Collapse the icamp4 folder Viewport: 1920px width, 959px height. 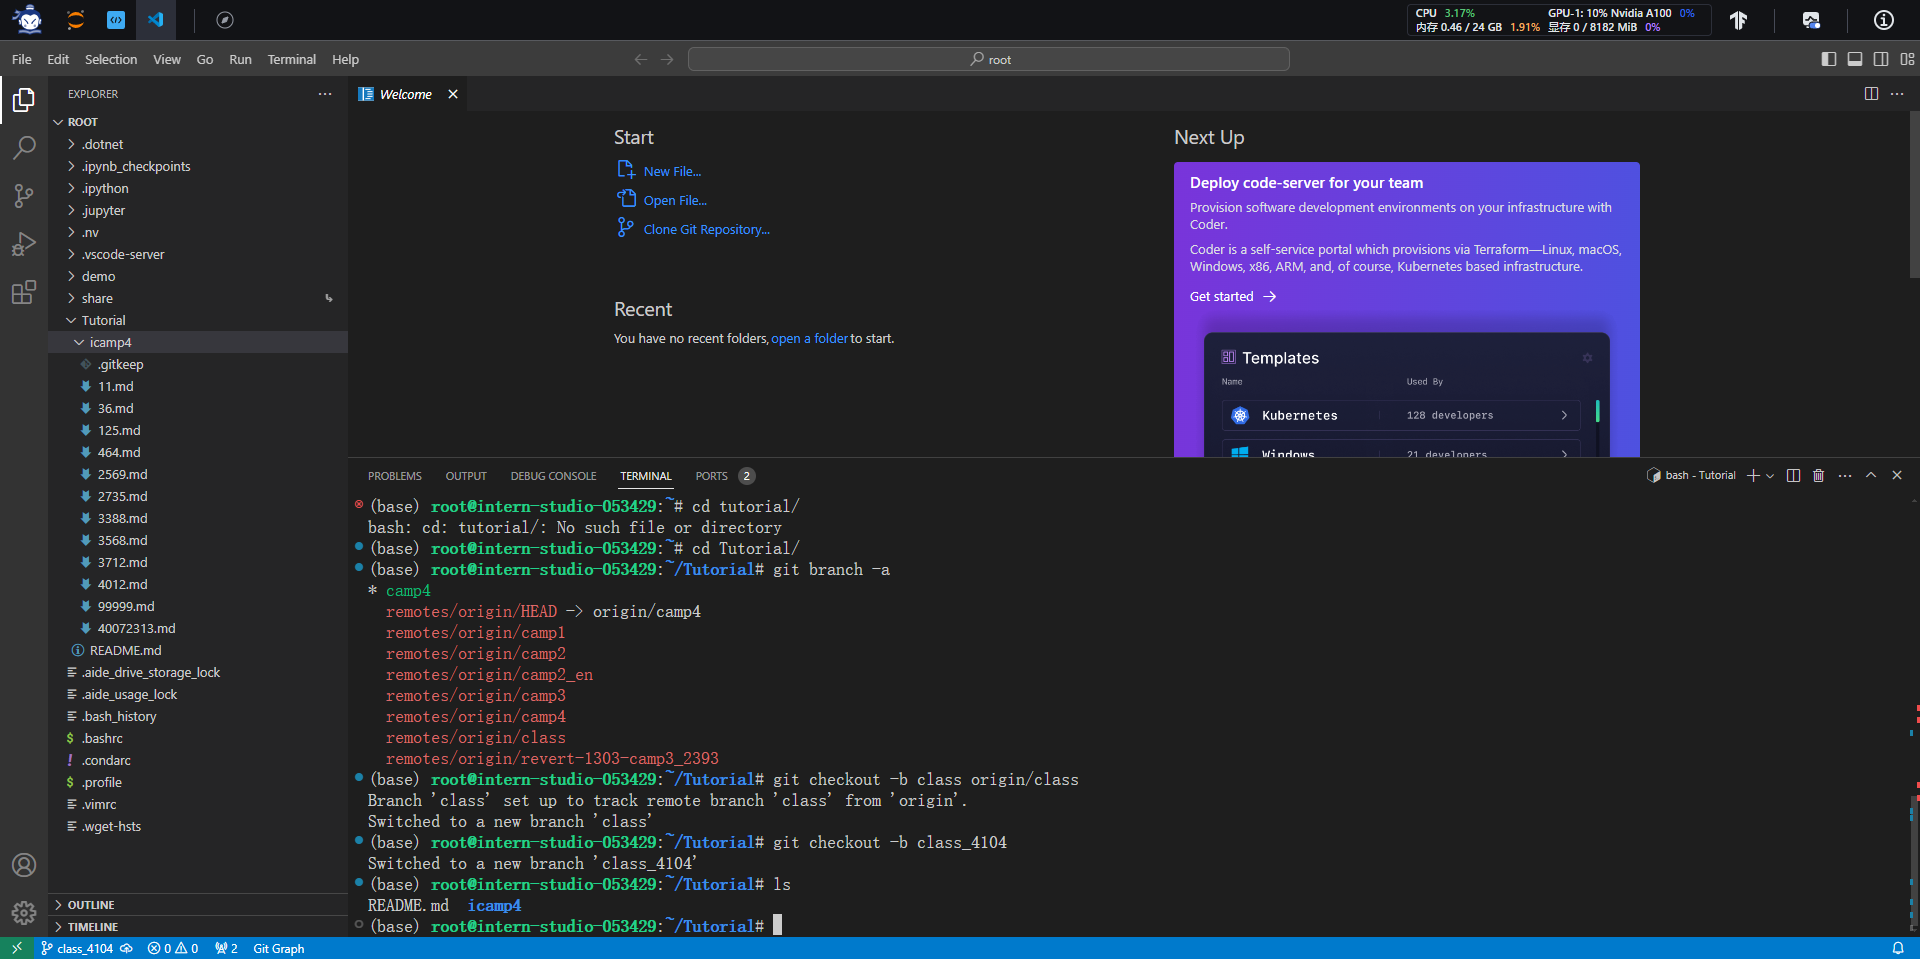point(198,342)
